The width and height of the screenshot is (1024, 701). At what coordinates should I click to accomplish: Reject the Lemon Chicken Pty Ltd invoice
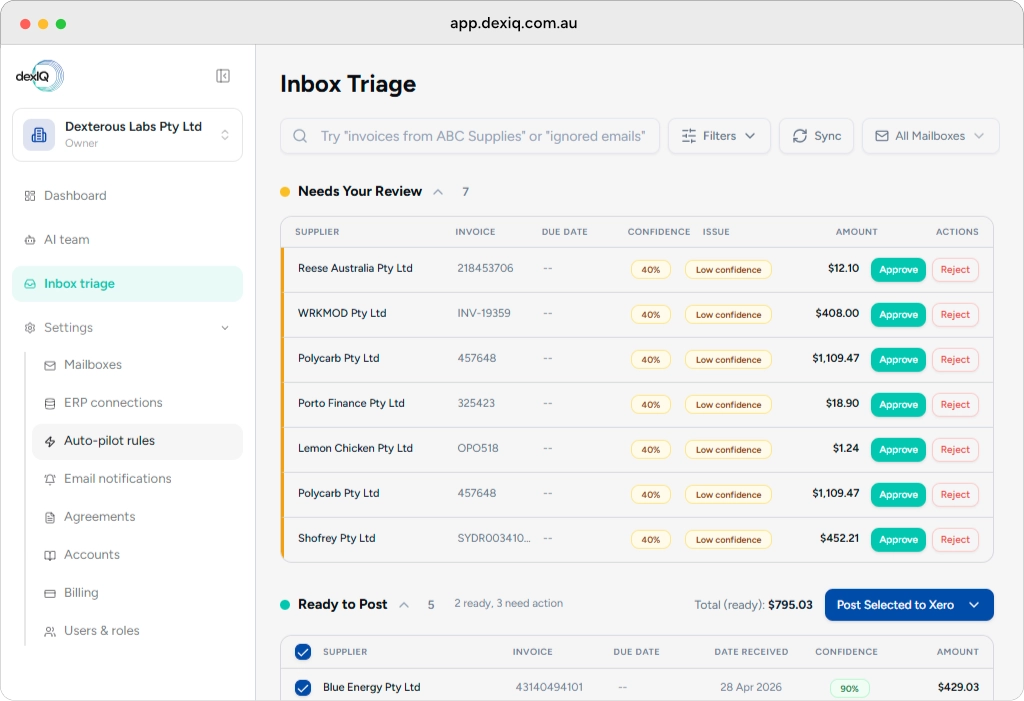tap(955, 450)
